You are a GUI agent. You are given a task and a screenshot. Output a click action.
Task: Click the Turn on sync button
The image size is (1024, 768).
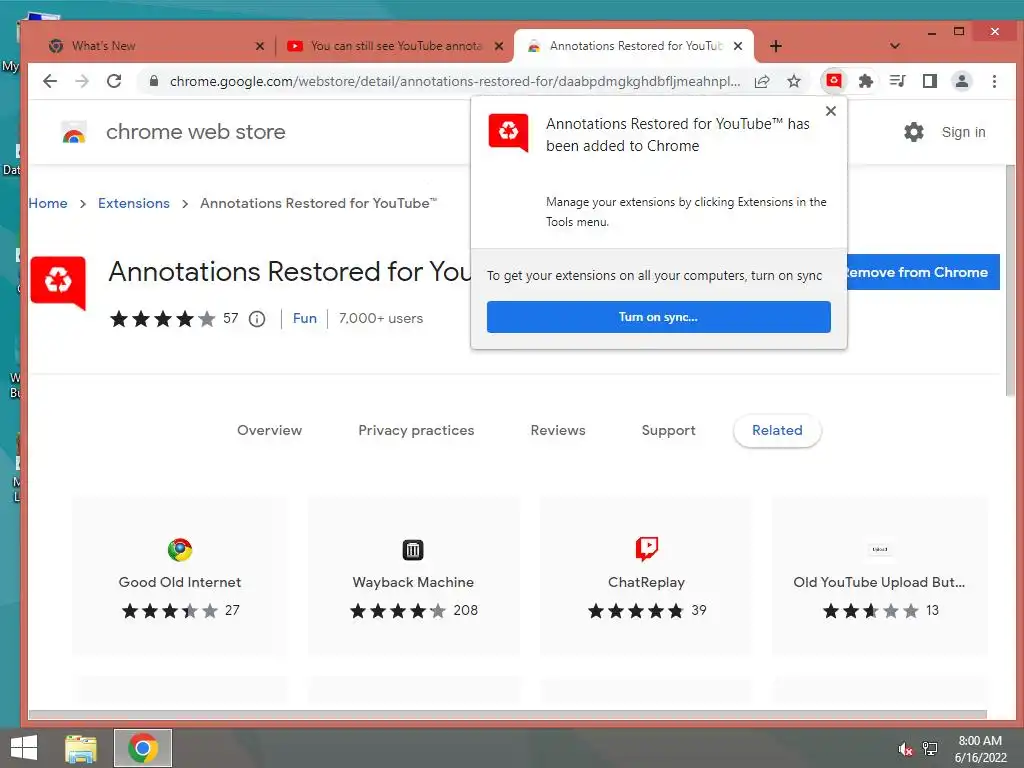pyautogui.click(x=658, y=317)
